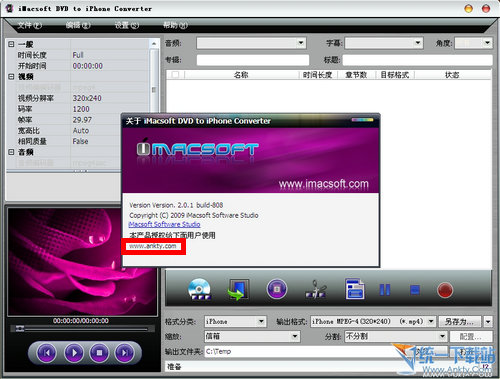Open the 角度 angle dropdown

pyautogui.click(x=487, y=43)
